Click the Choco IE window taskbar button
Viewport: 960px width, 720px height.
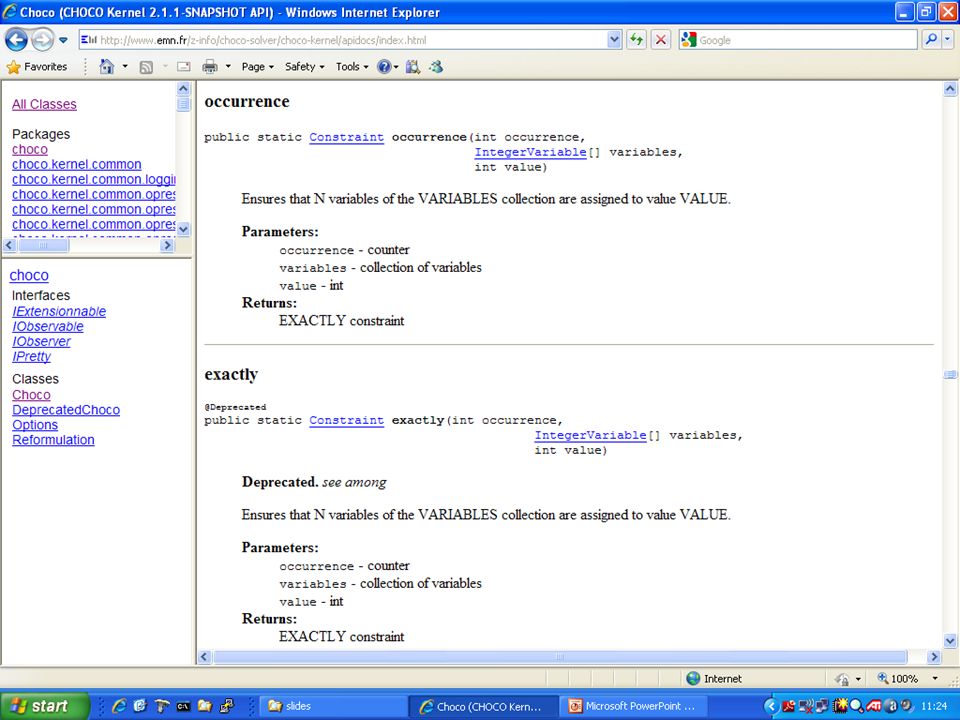coord(482,706)
